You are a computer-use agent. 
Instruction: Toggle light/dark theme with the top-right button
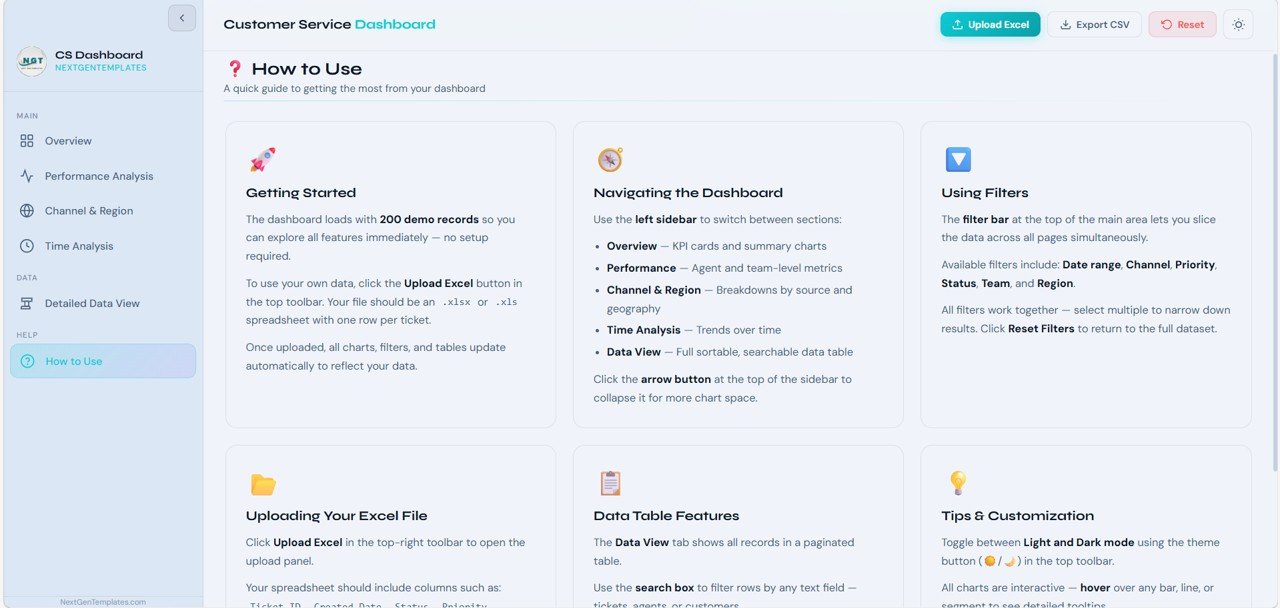click(x=1238, y=24)
